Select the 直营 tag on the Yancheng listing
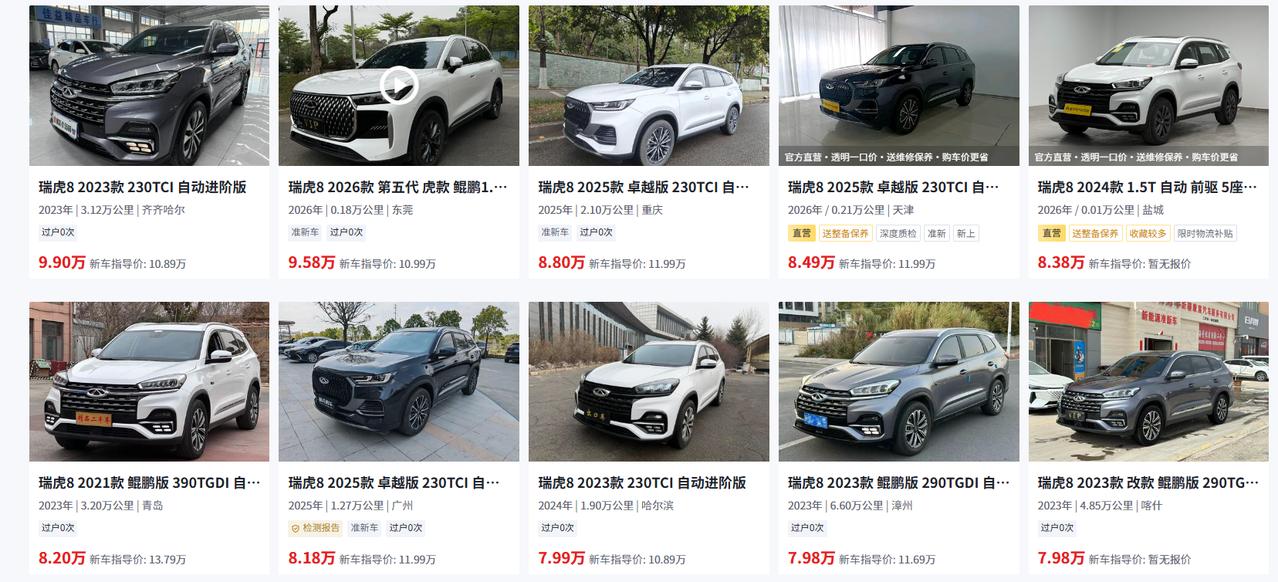Image resolution: width=1278 pixels, height=582 pixels. 1051,233
